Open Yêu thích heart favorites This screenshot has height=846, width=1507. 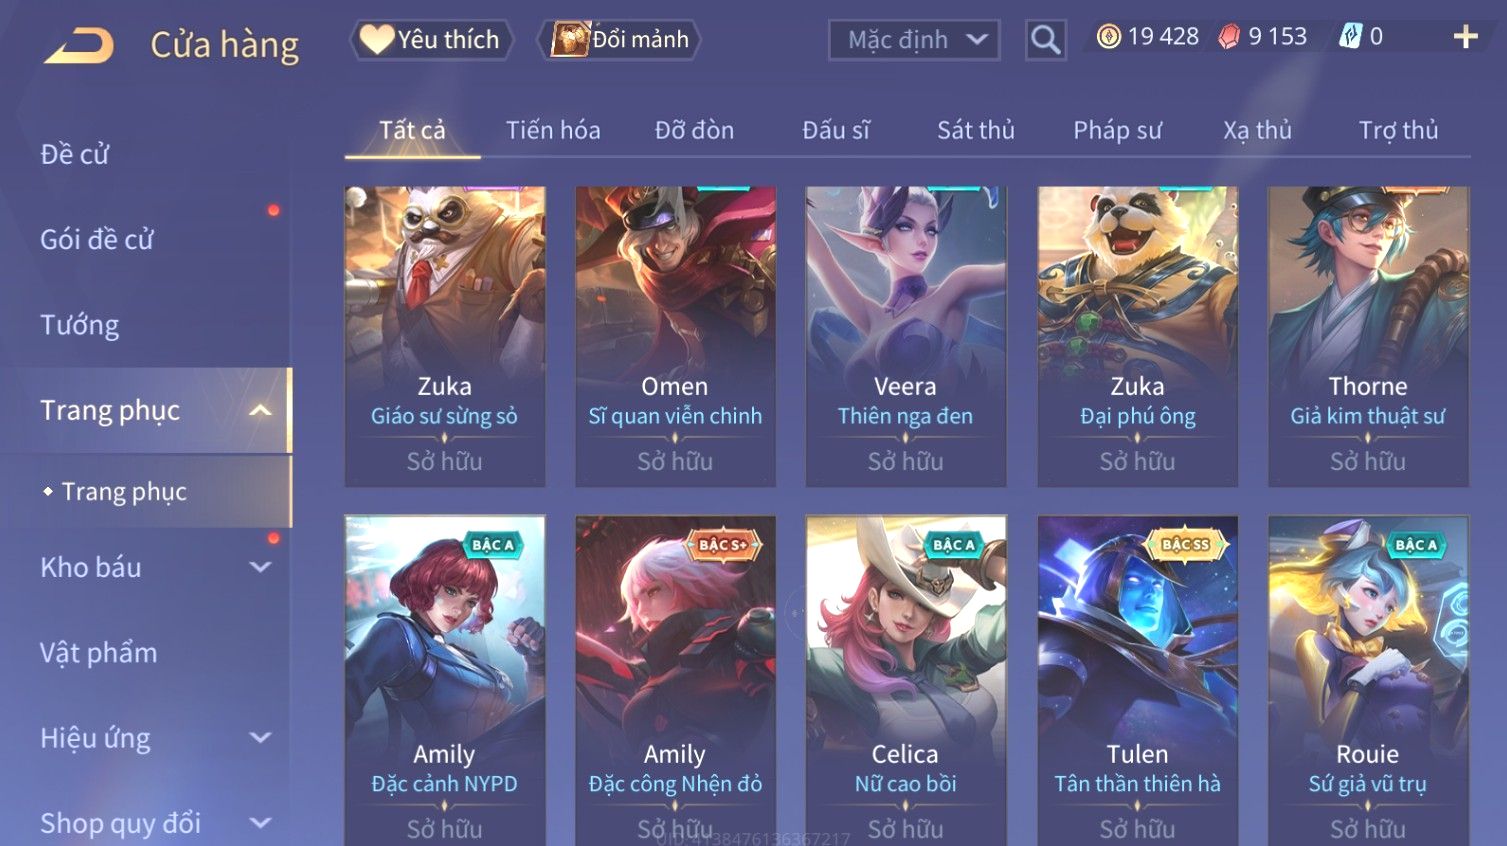pos(430,40)
